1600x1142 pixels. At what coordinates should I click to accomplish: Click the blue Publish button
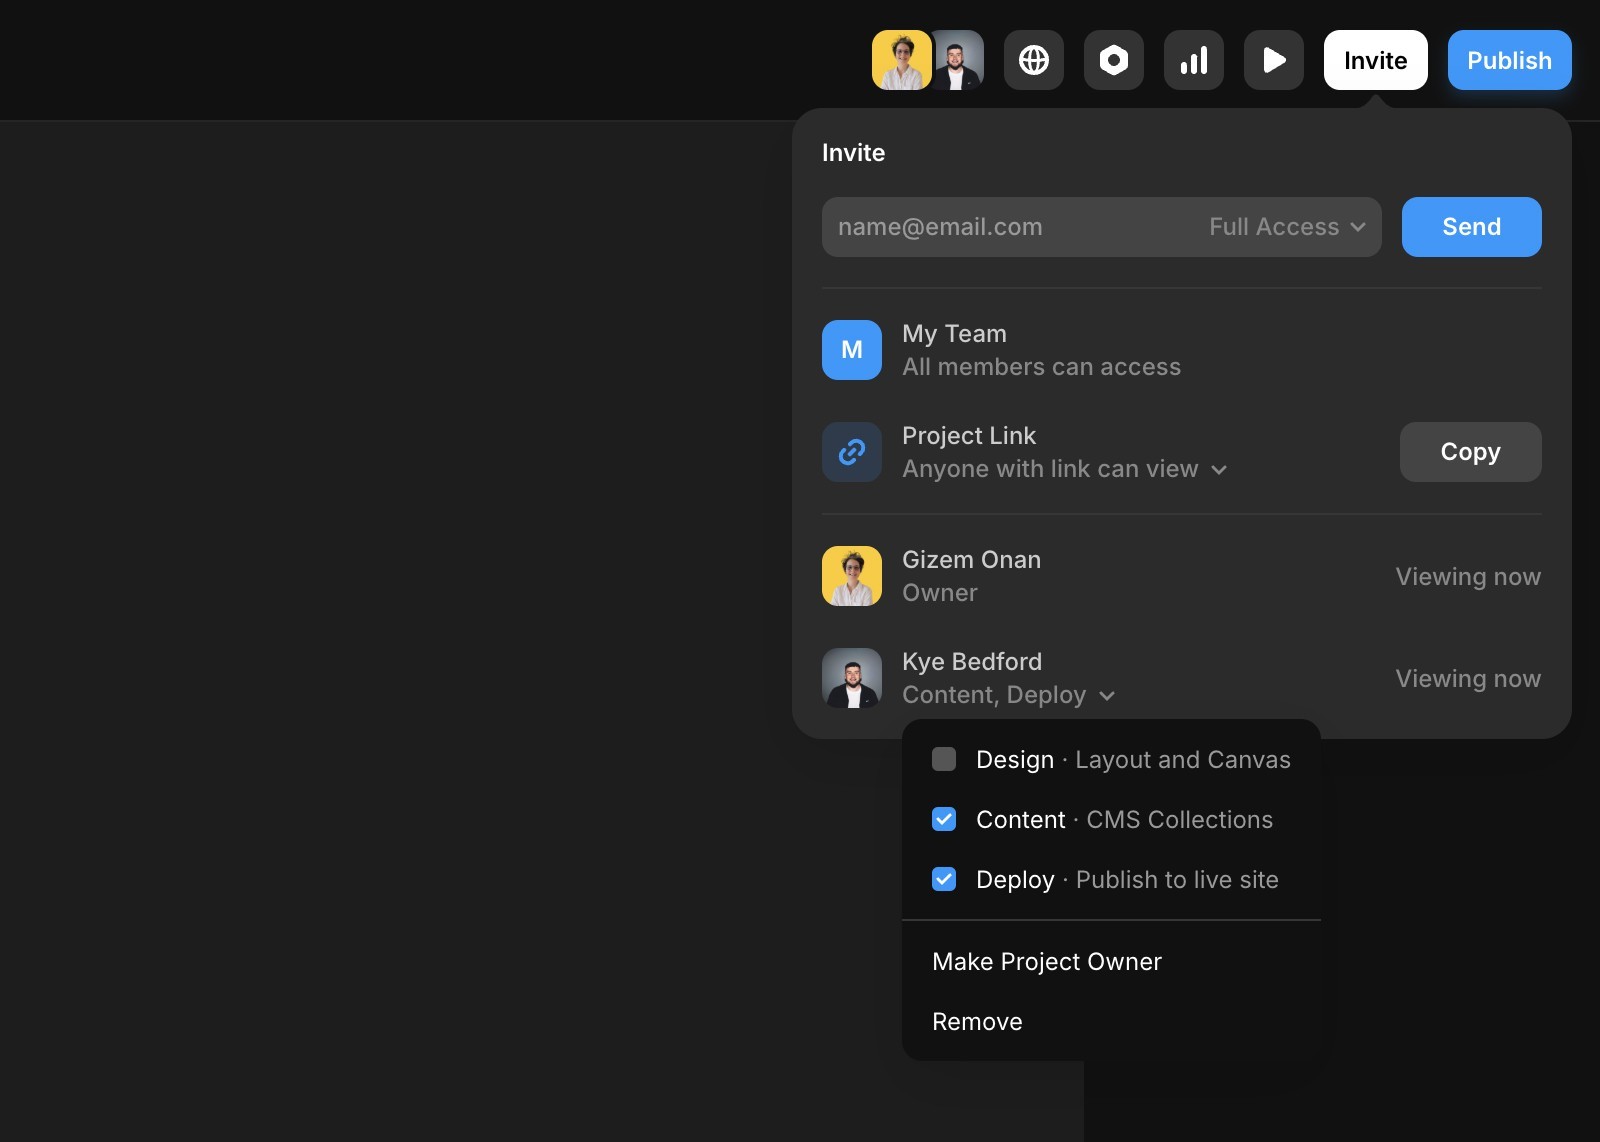[1510, 60]
